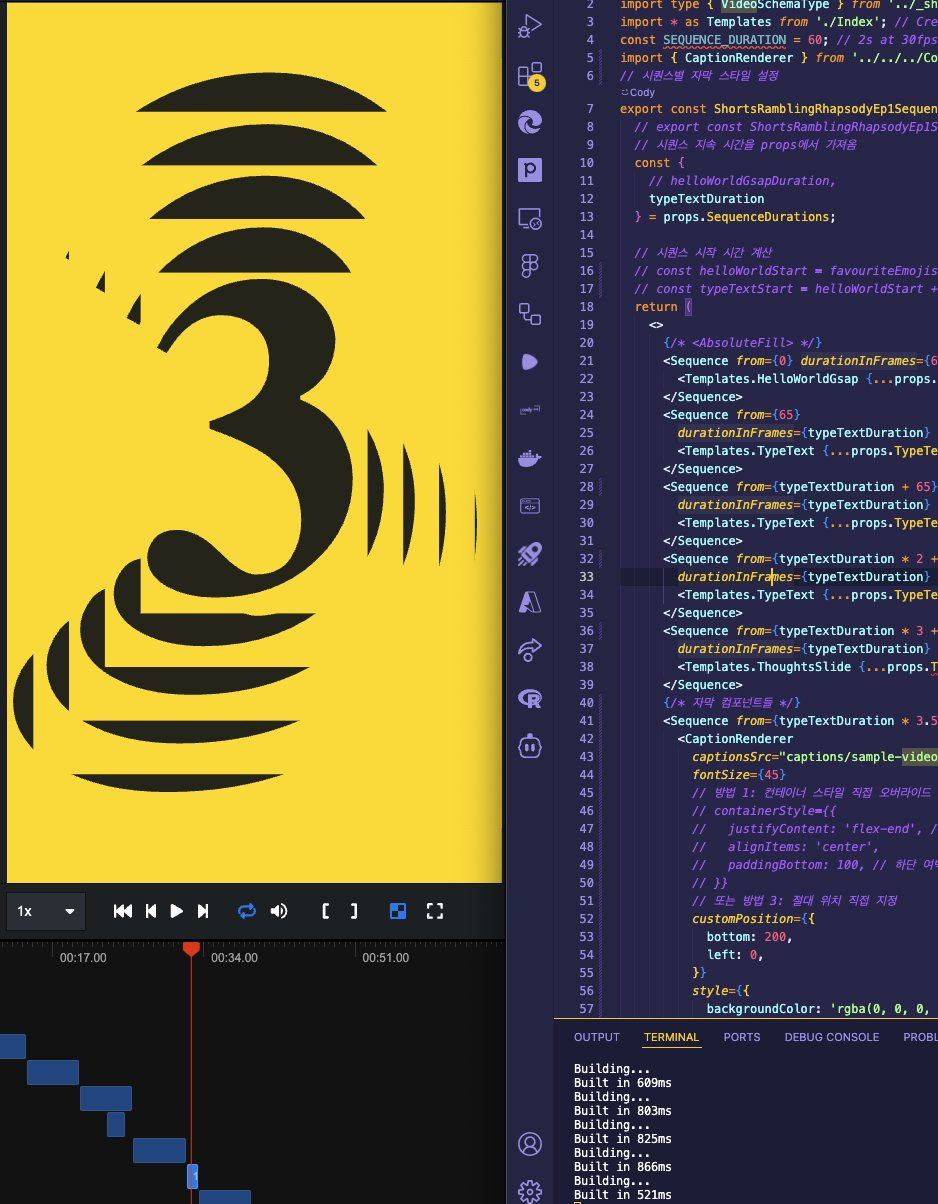Screen dimensions: 938x1204
Task: Open the Extensions view with badge 5
Action: 529,75
